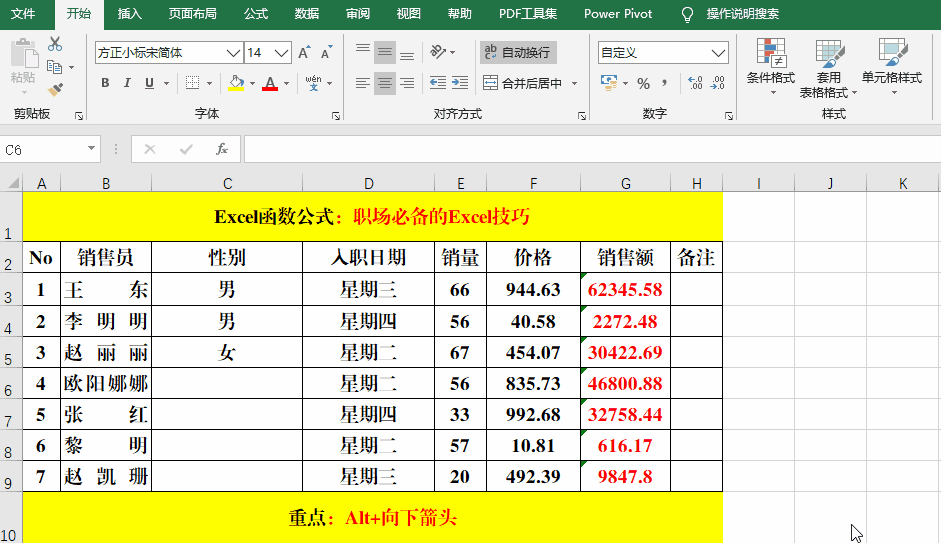Open the 文件 (File) tab
This screenshot has height=543, width=941.
click(x=23, y=14)
